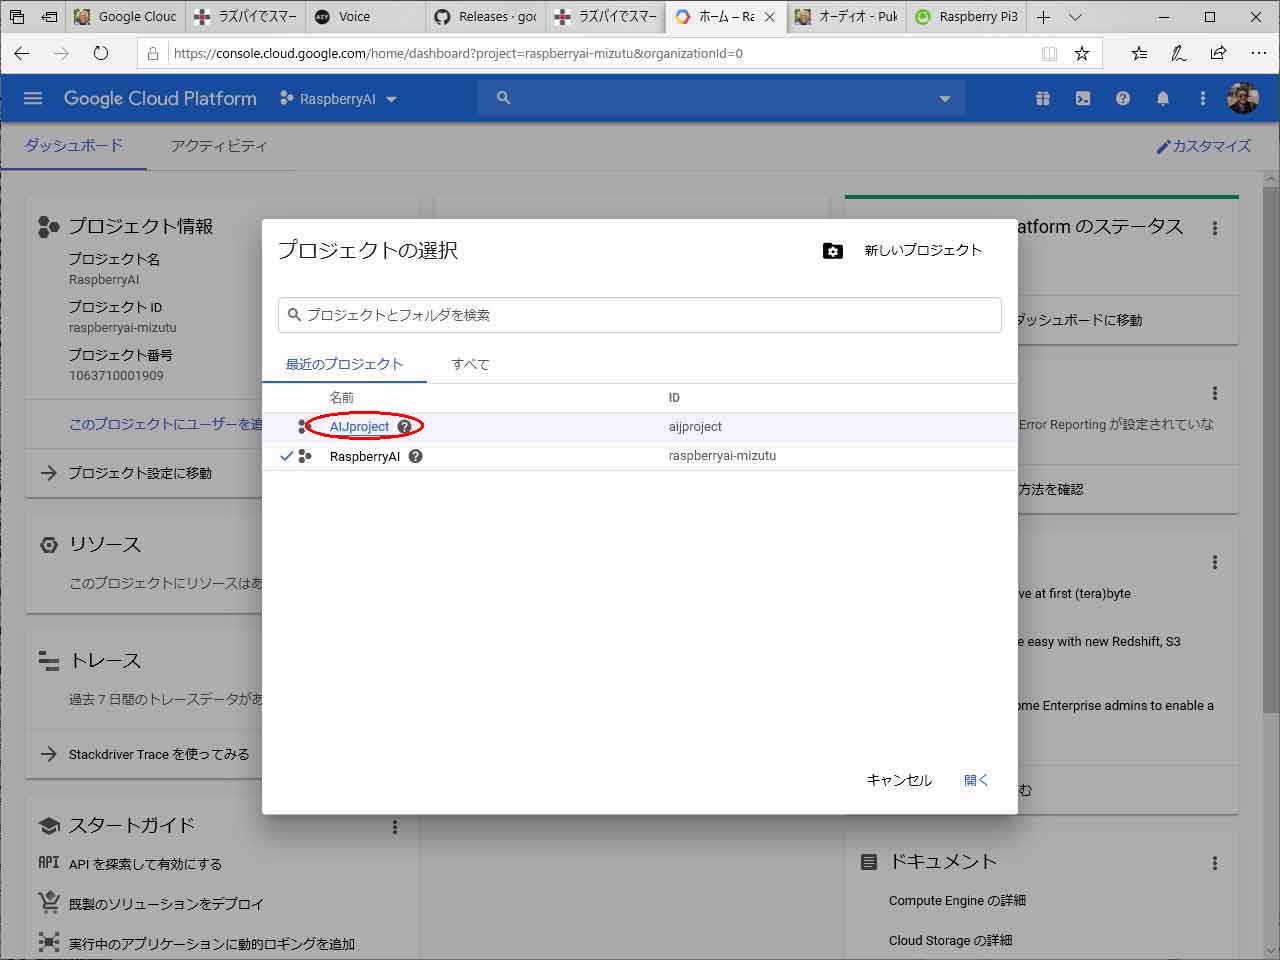Open the three-dot menu of the news card

click(x=1215, y=562)
